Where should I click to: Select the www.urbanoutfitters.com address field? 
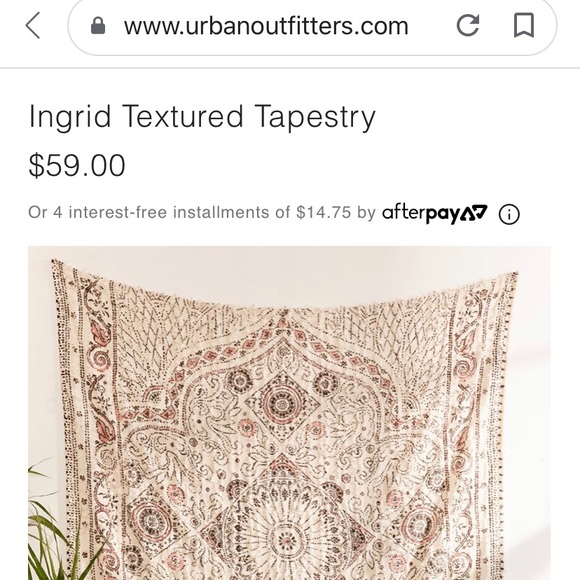(312, 26)
